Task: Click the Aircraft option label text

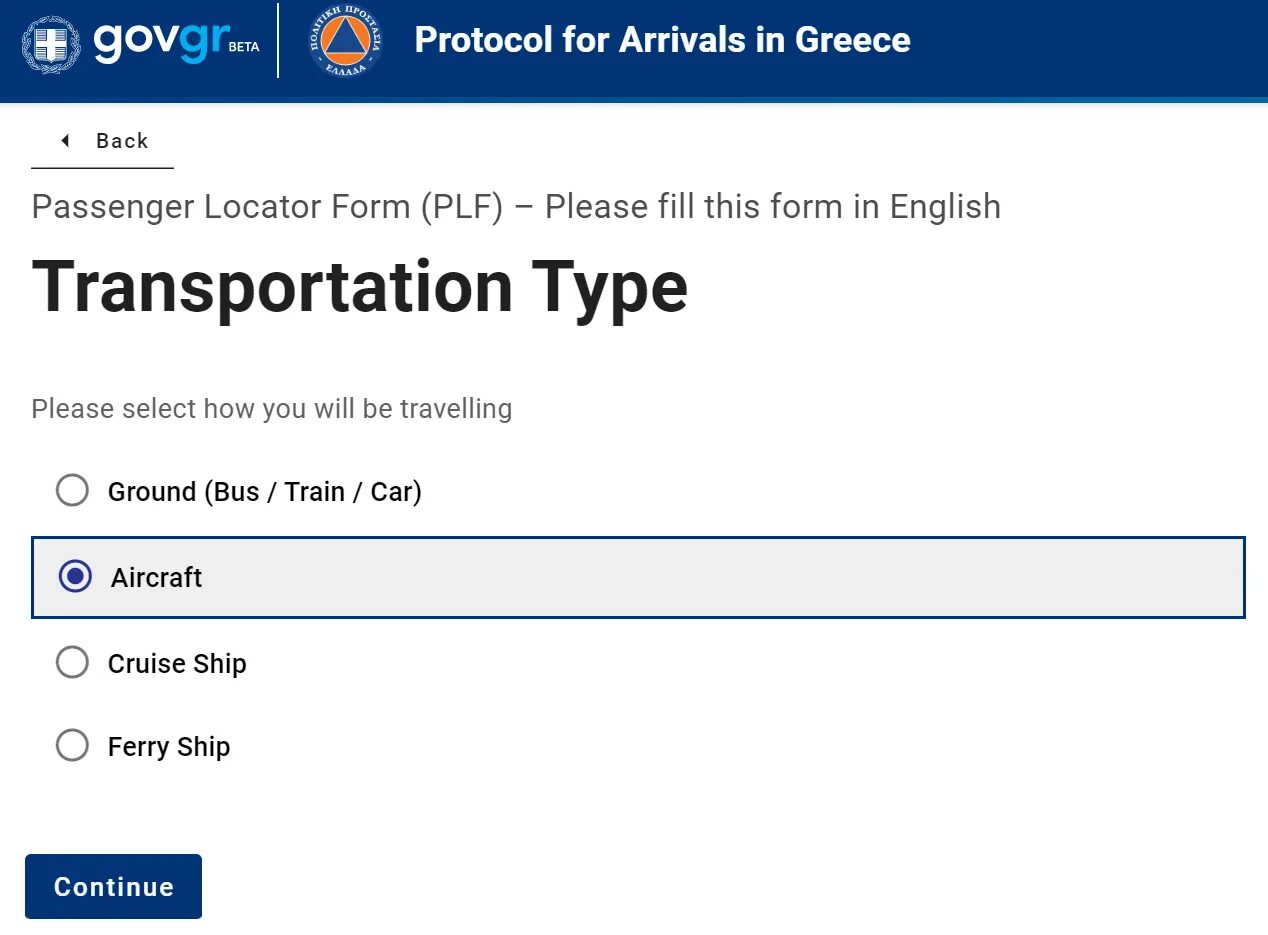Action: [157, 578]
